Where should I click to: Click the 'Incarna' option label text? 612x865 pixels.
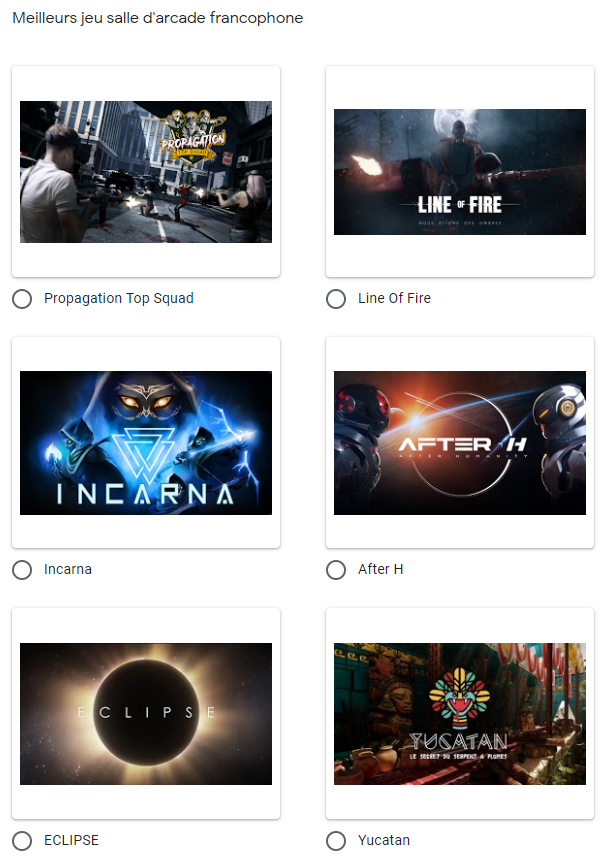(68, 569)
